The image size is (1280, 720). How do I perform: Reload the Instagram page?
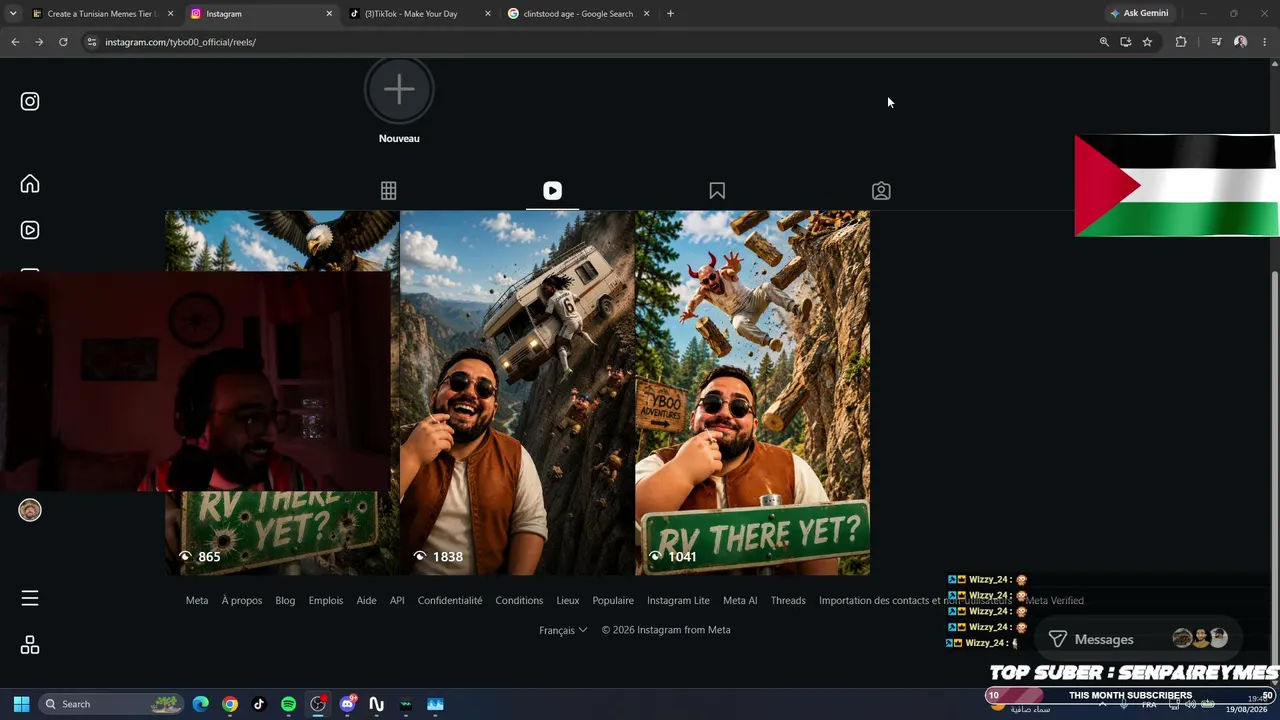click(63, 42)
